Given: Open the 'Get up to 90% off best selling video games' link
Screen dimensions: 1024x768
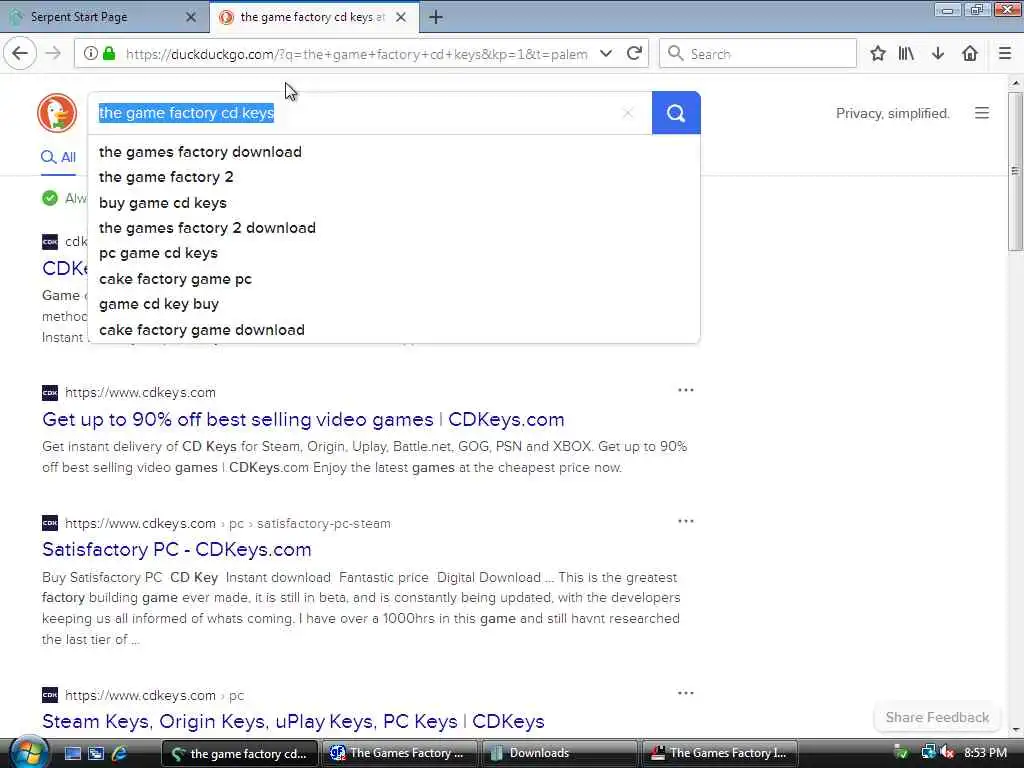Looking at the screenshot, I should pyautogui.click(x=303, y=419).
